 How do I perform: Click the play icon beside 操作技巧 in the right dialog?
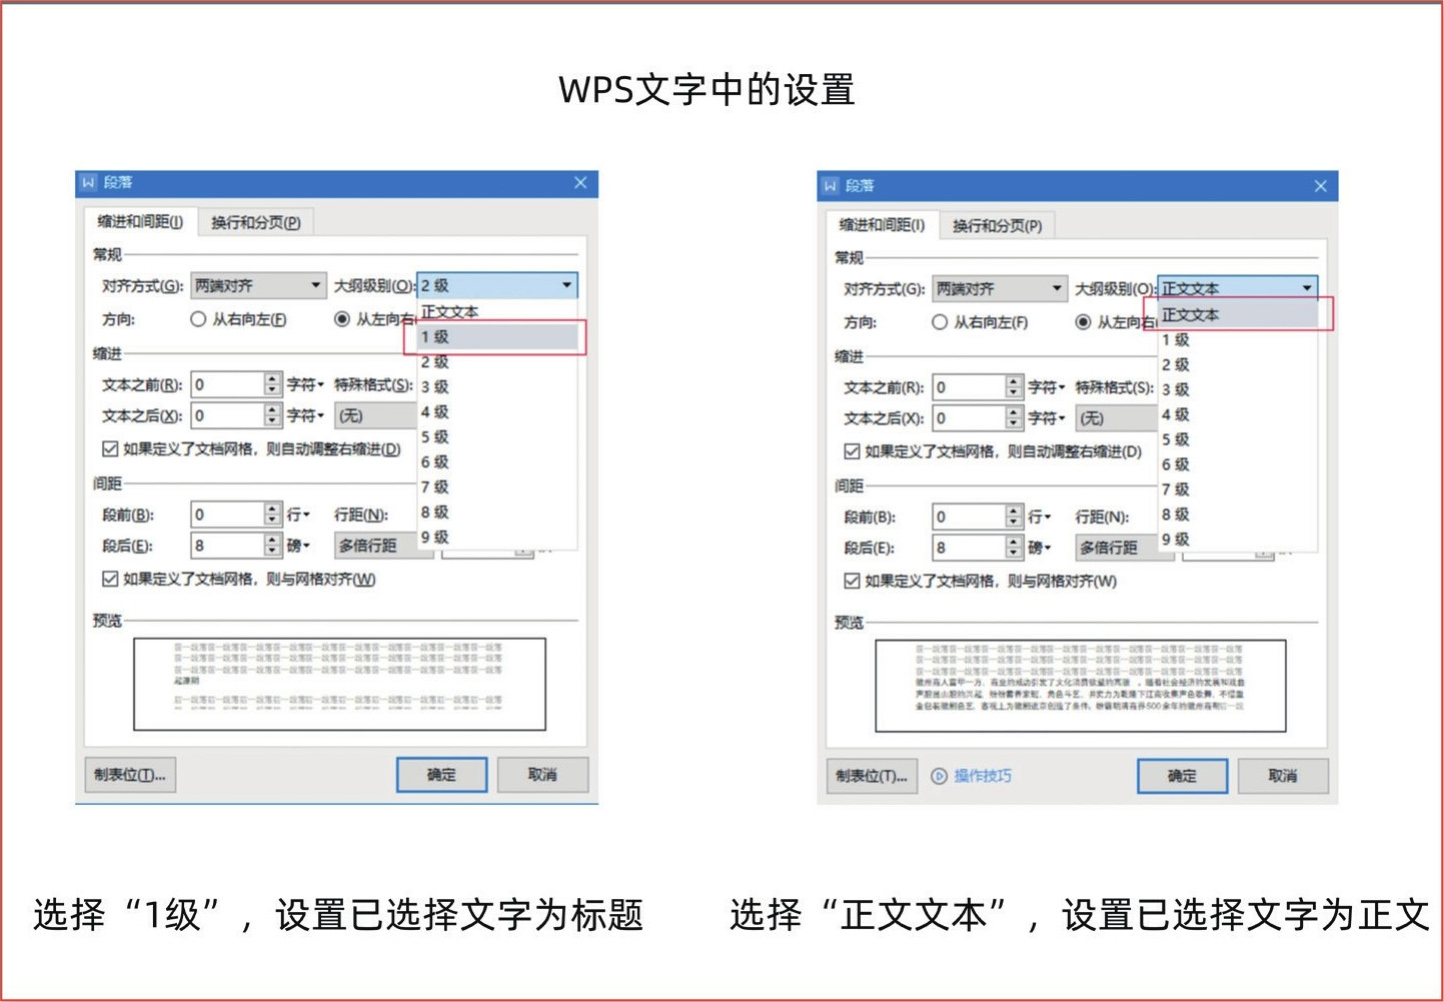(x=939, y=776)
